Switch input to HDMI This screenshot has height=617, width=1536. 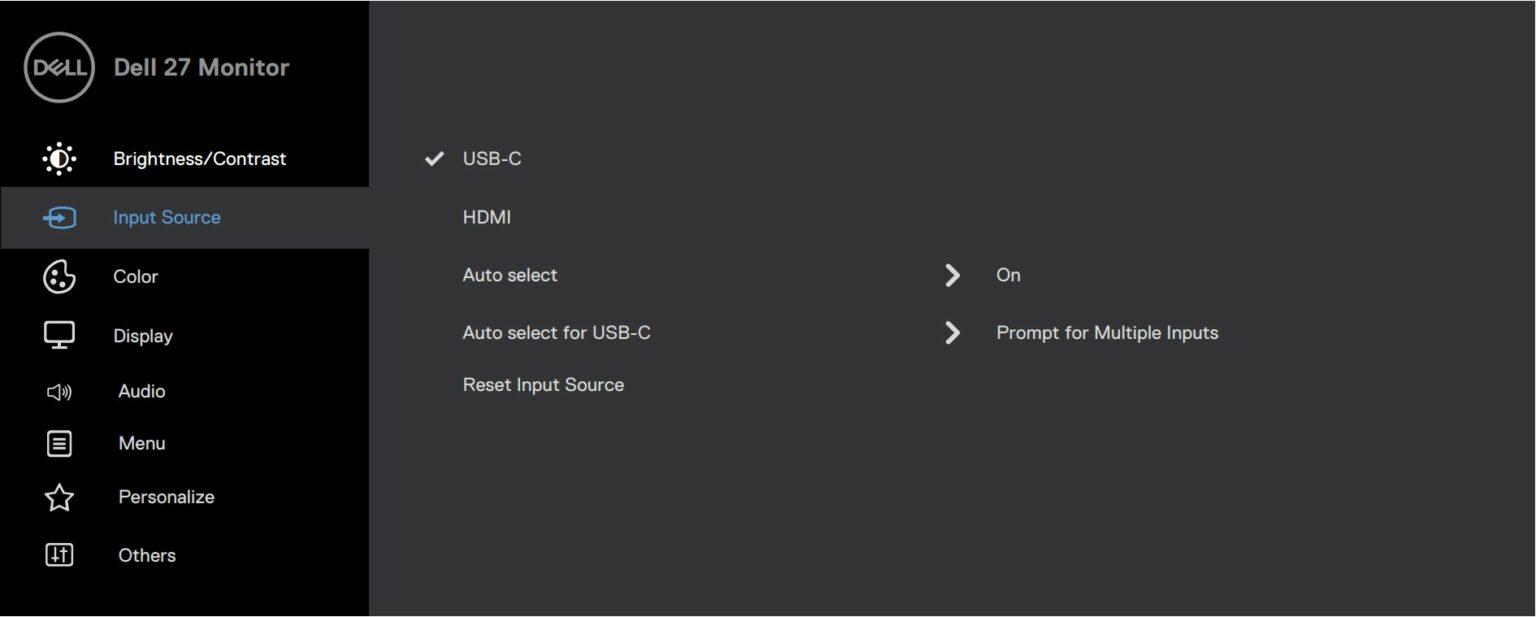(x=487, y=217)
